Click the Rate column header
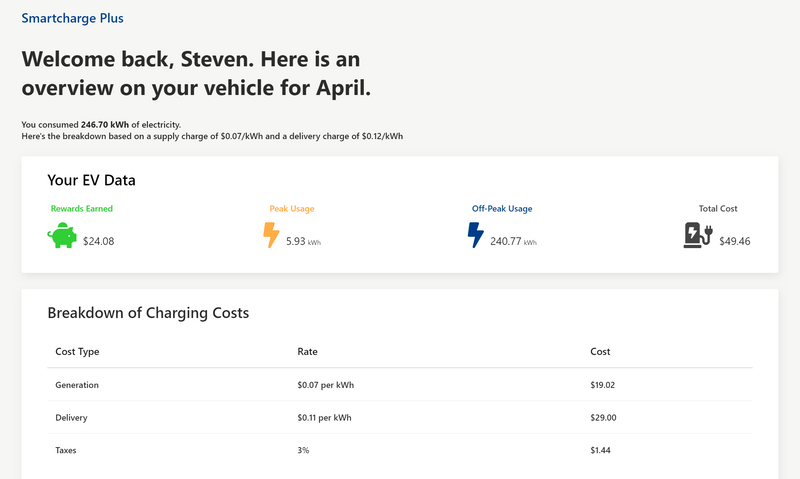This screenshot has height=479, width=800. coord(307,351)
